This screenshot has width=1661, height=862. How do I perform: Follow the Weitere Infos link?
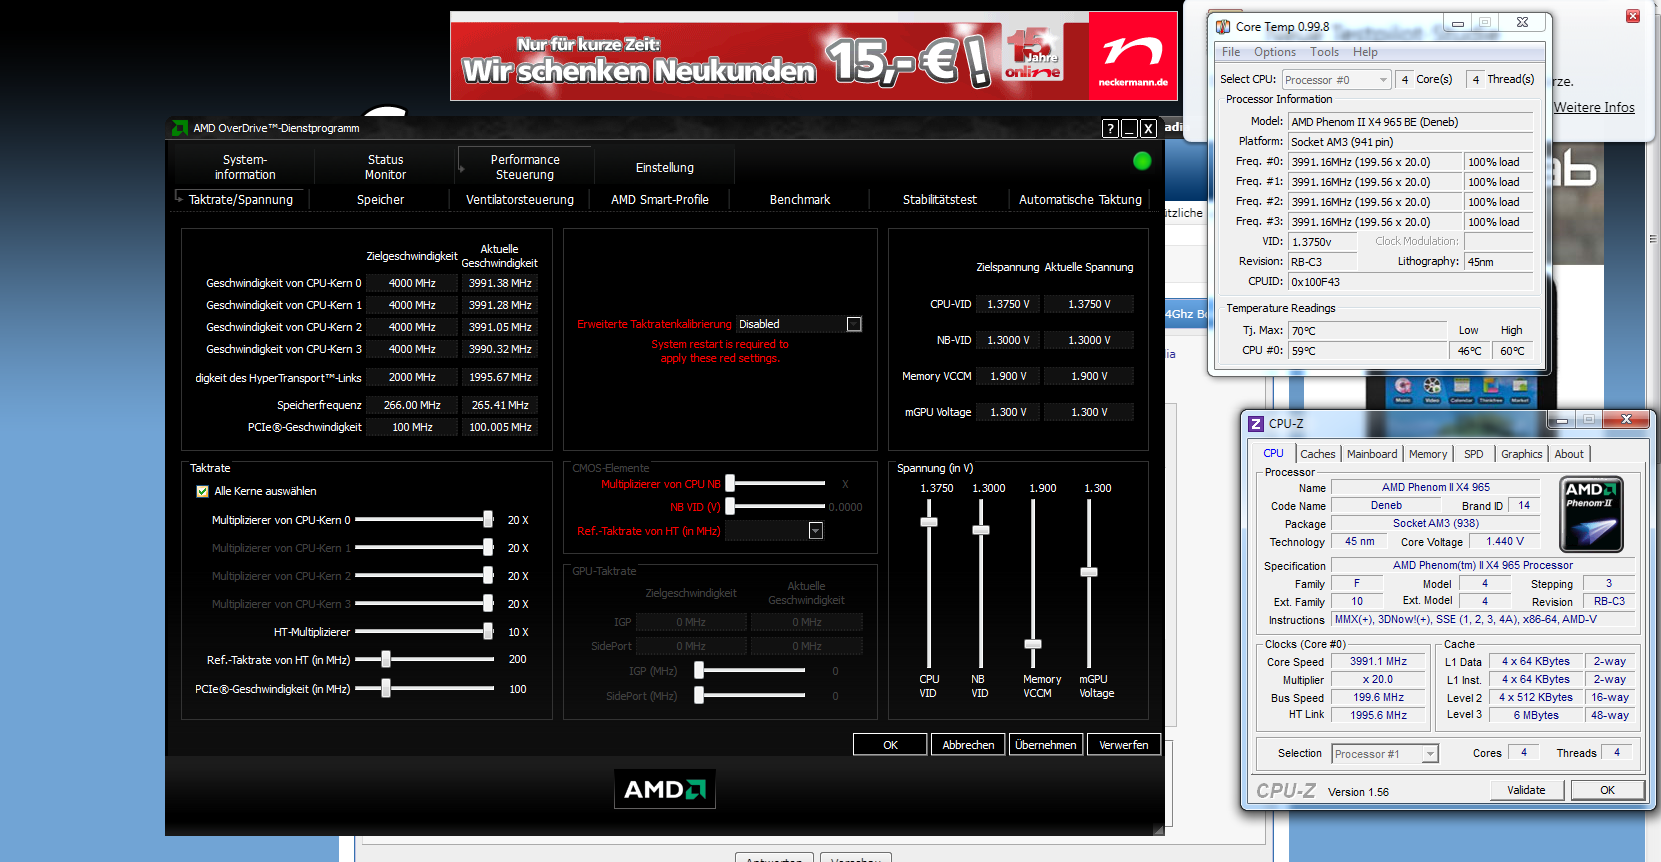coord(1594,107)
